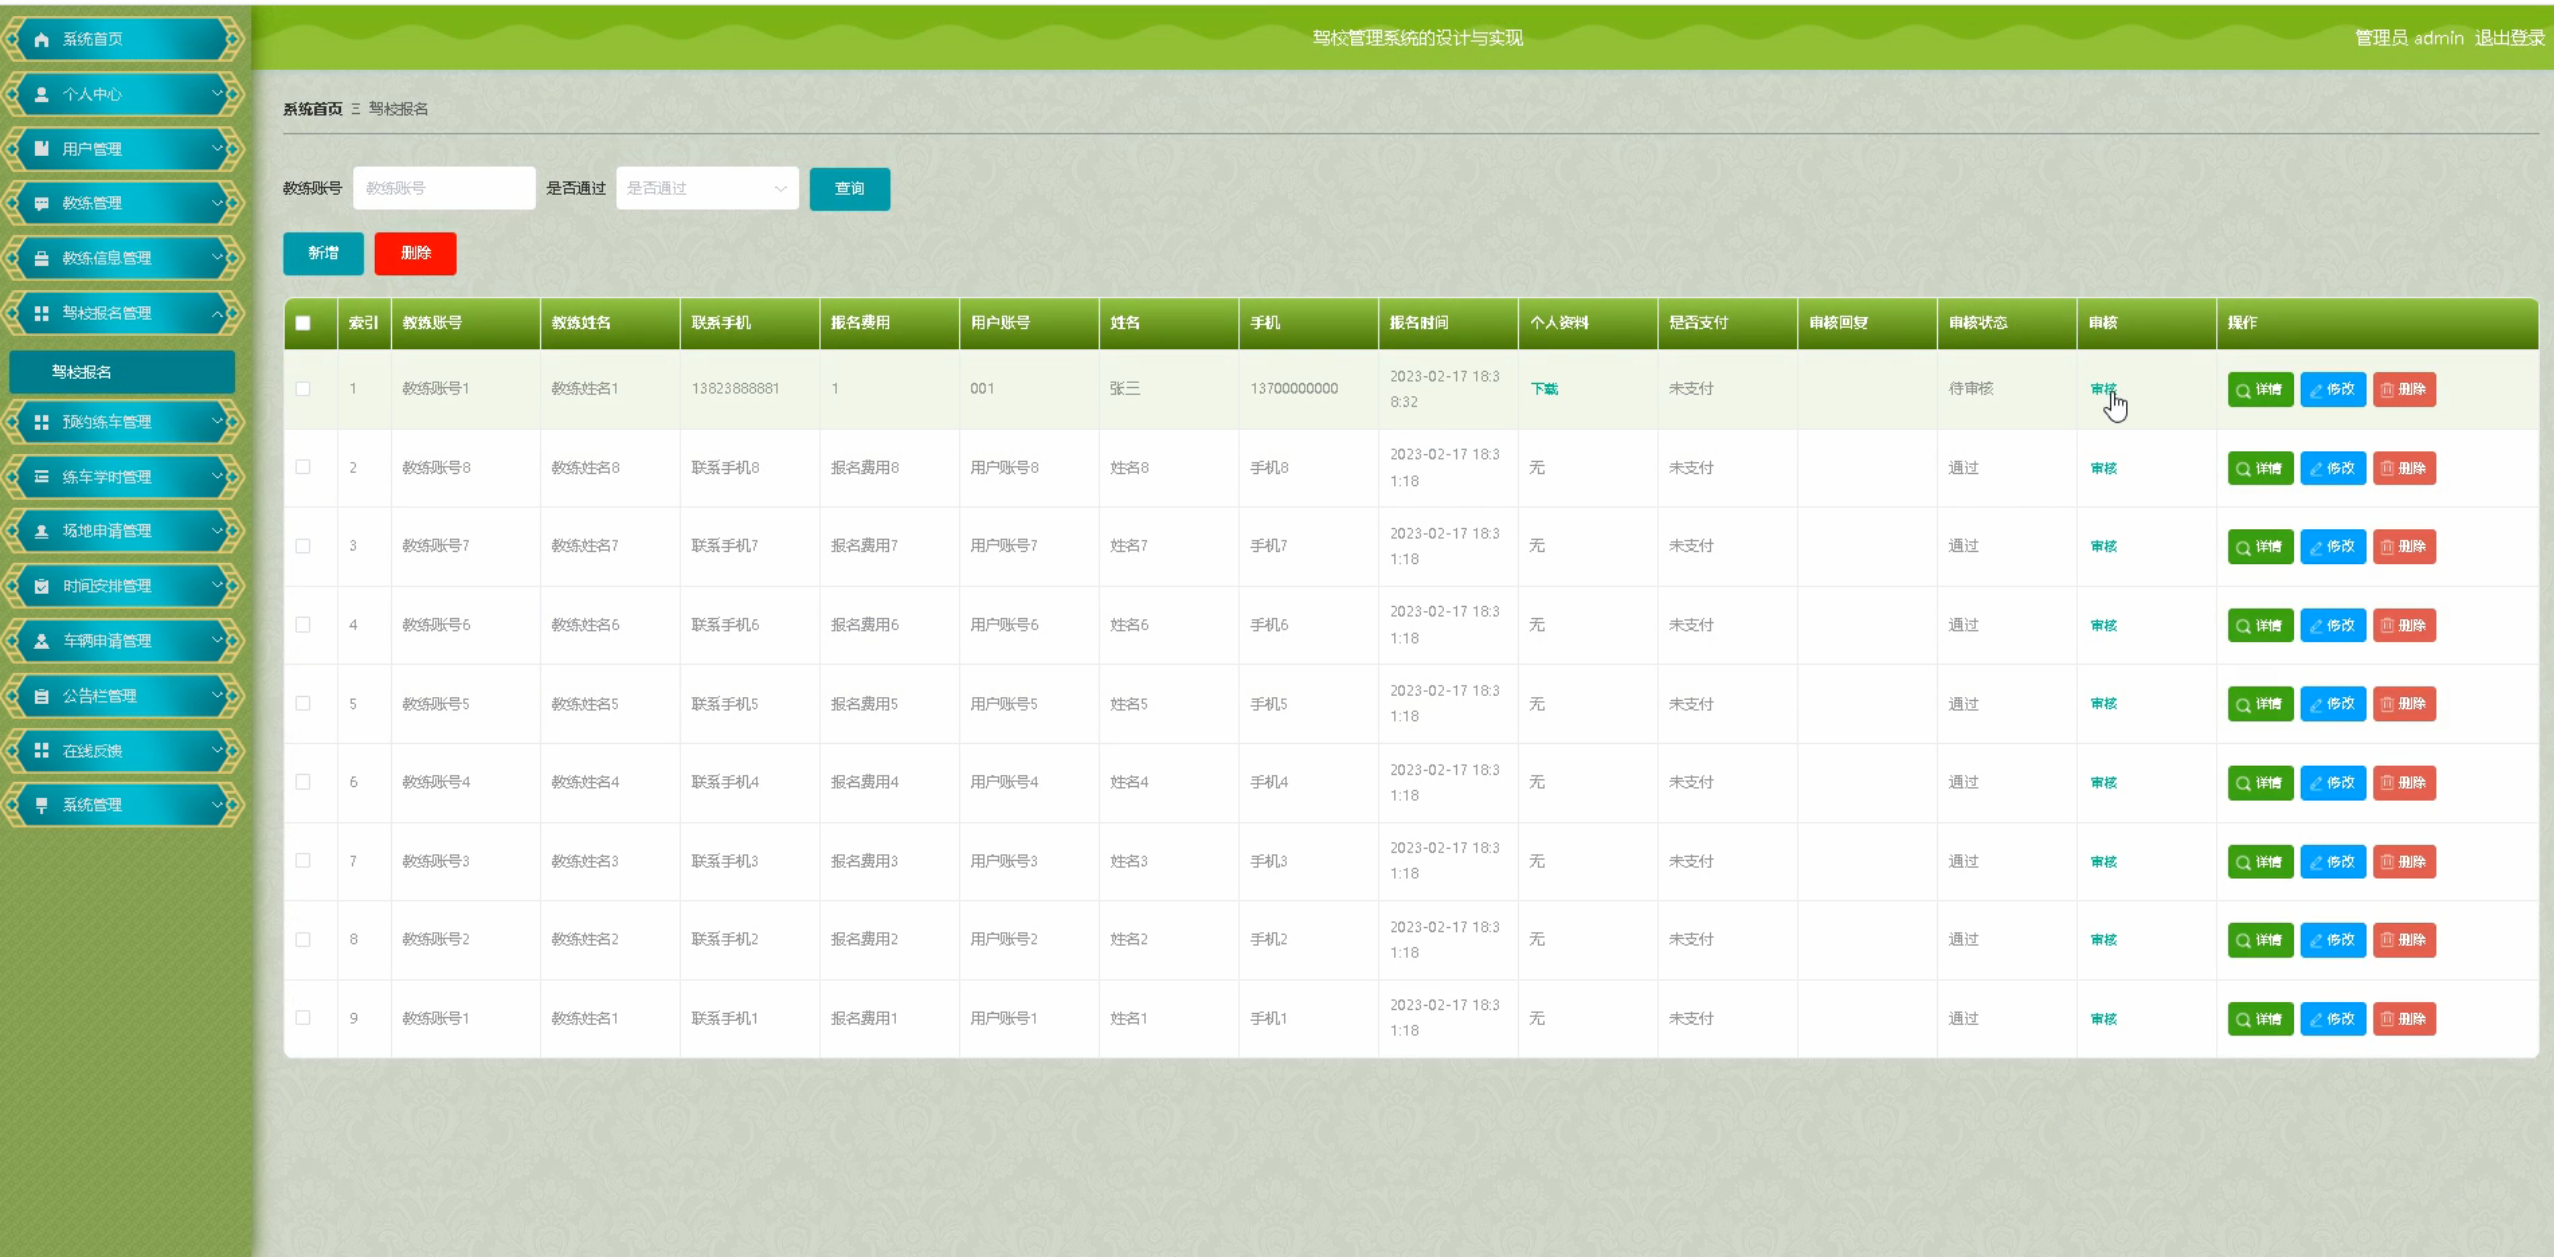Click the icon beside 时间安排管理
Screen dimensions: 2554x1257
pos(41,586)
